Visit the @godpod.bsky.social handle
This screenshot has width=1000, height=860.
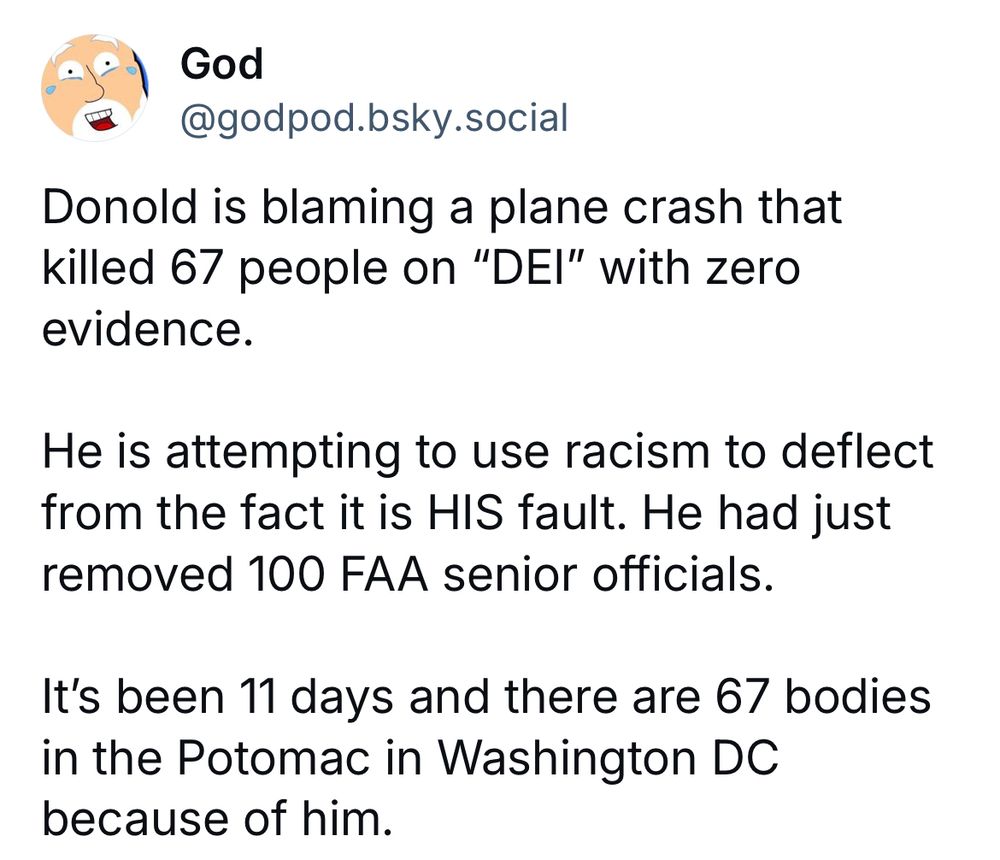(x=374, y=119)
